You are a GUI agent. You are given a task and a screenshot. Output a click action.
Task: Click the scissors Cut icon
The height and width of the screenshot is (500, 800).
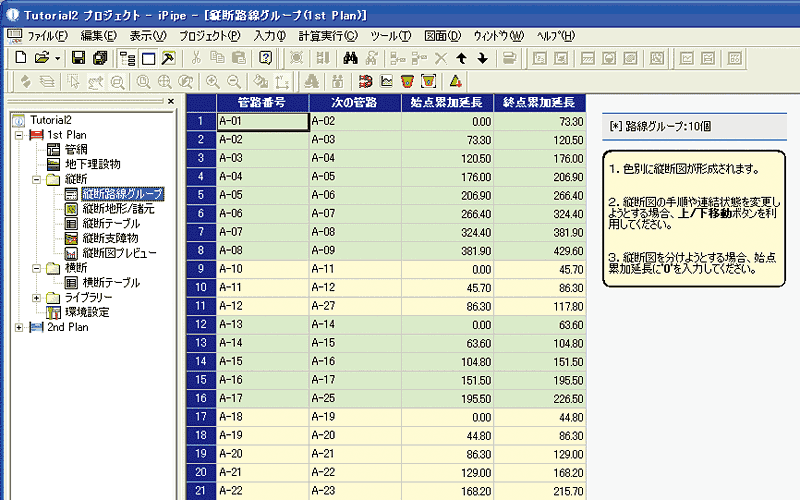(196, 58)
